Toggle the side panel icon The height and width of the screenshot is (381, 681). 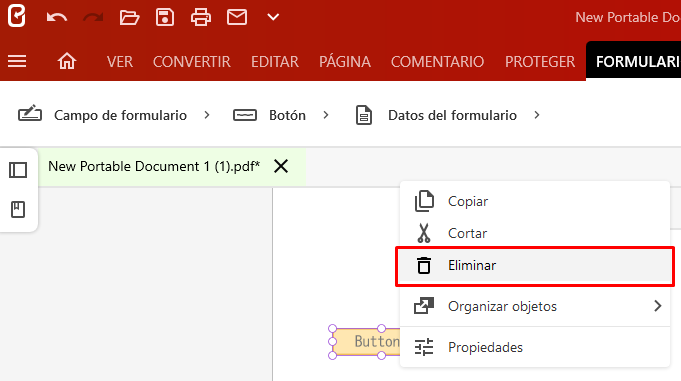[18, 170]
